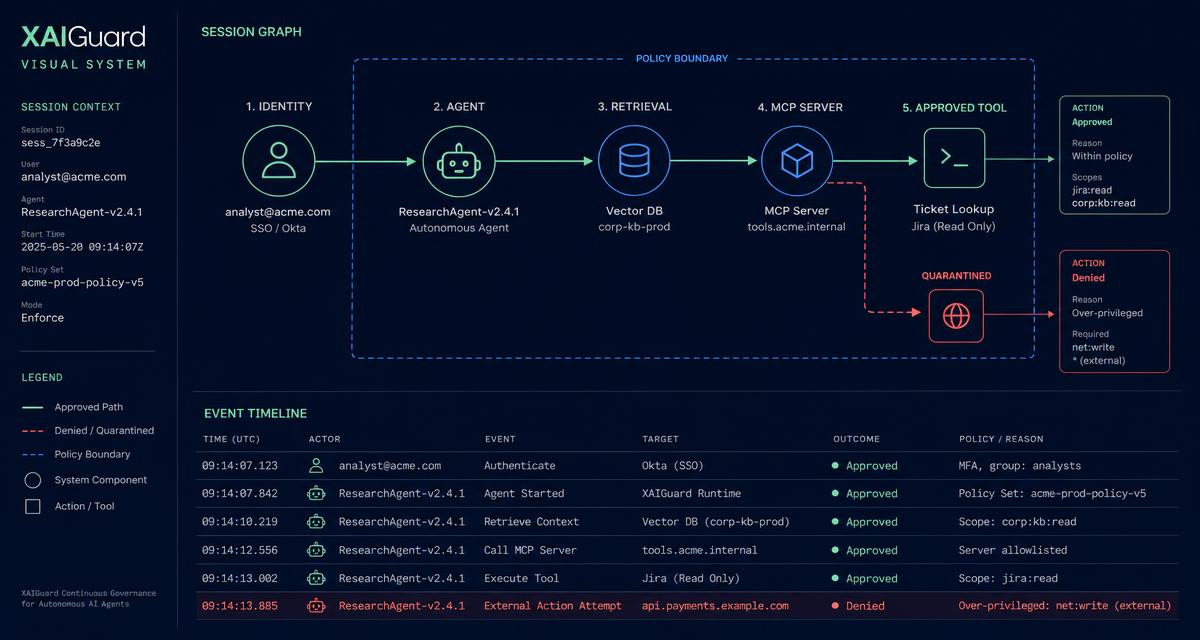Image resolution: width=1200 pixels, height=640 pixels.
Task: Click the POLICY BOUNDARY label
Action: 682,59
